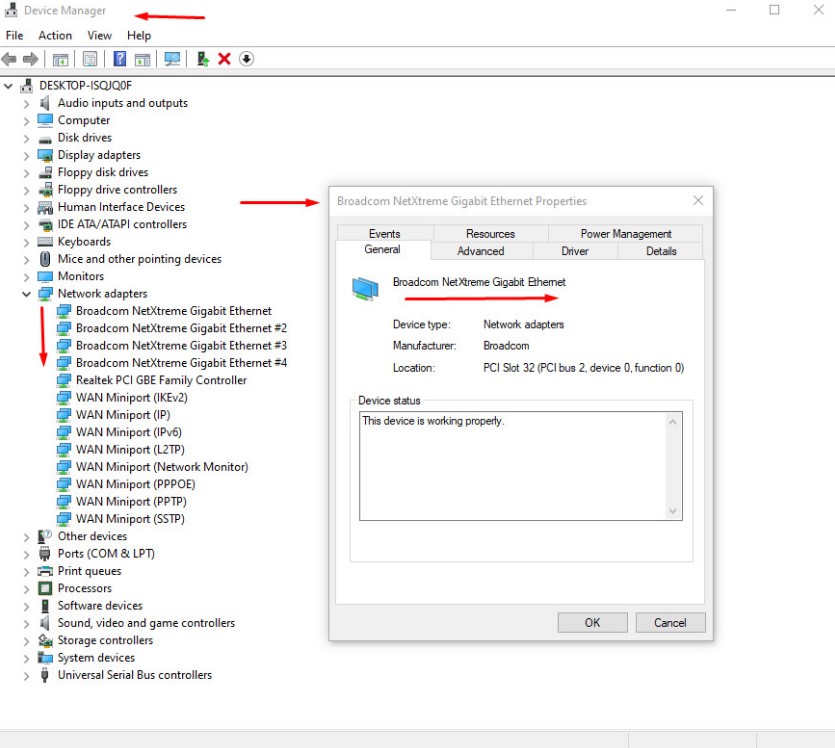Expand the Disk drives category
The height and width of the screenshot is (748, 835).
coord(26,138)
